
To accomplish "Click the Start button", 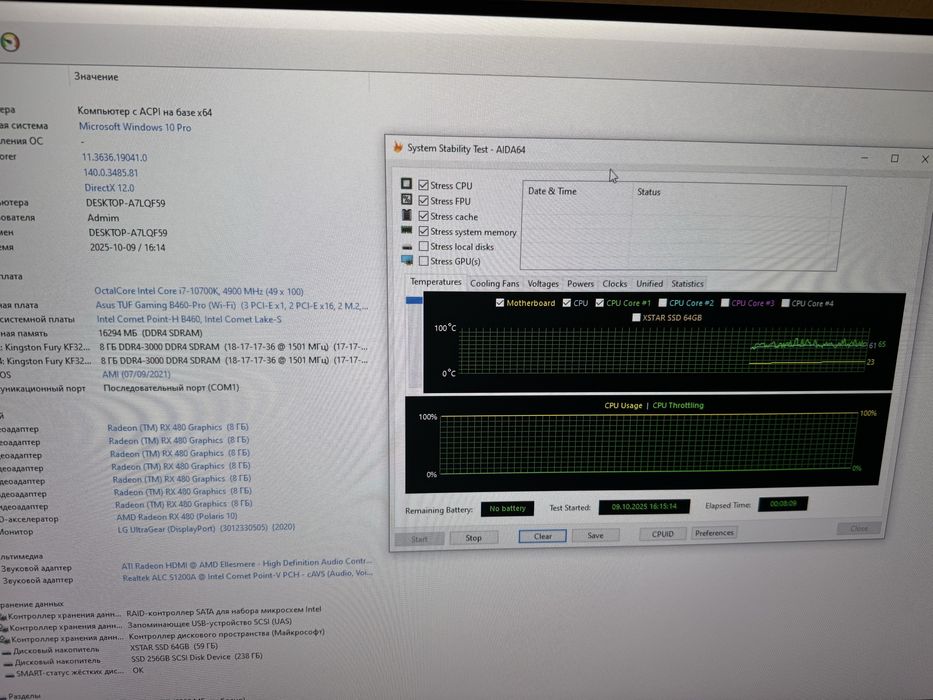I will (419, 539).
